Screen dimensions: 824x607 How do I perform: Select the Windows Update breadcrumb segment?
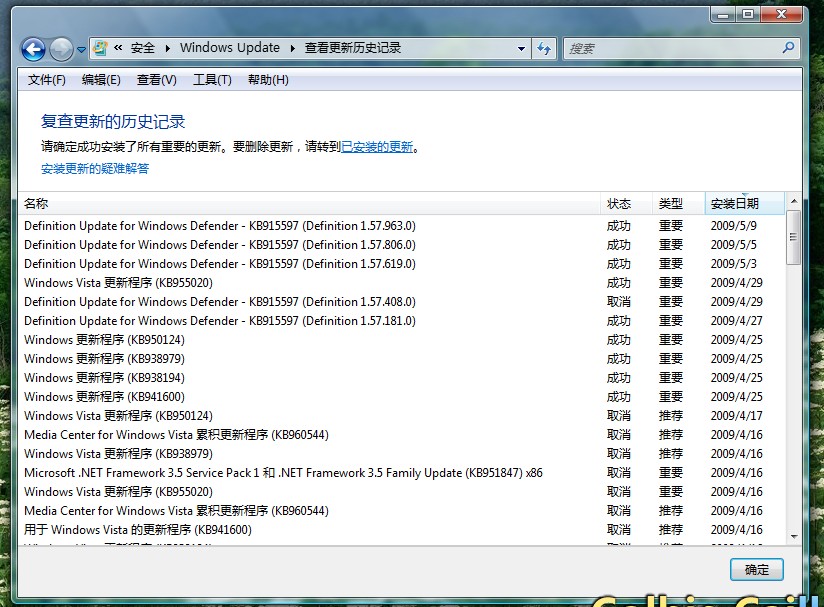[x=230, y=48]
